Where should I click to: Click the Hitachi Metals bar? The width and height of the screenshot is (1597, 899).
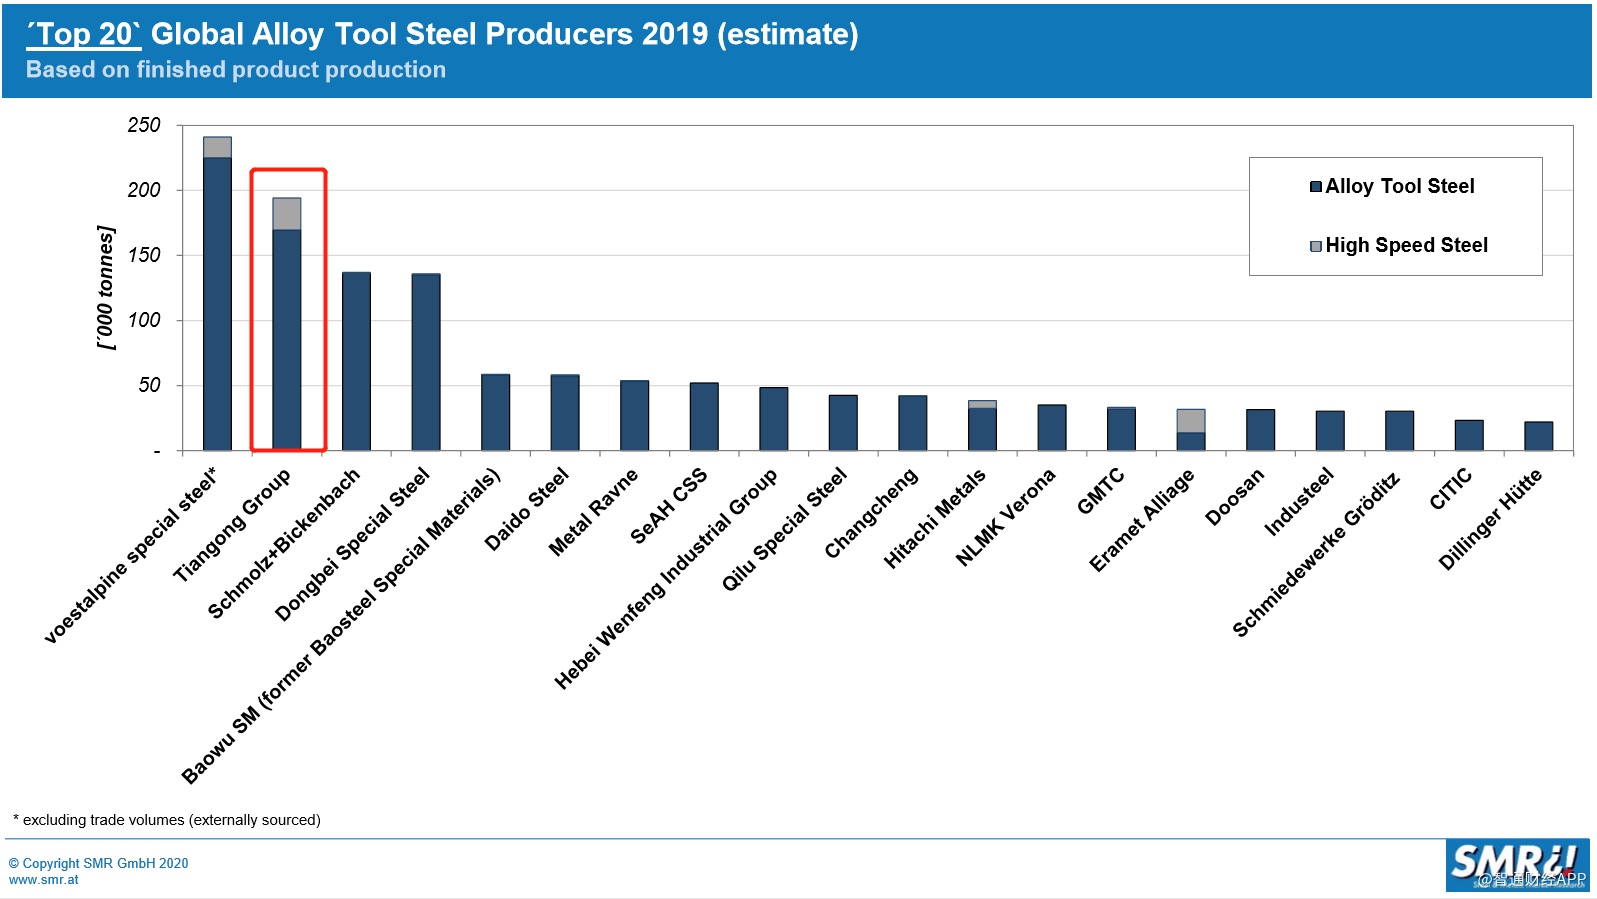click(x=982, y=426)
